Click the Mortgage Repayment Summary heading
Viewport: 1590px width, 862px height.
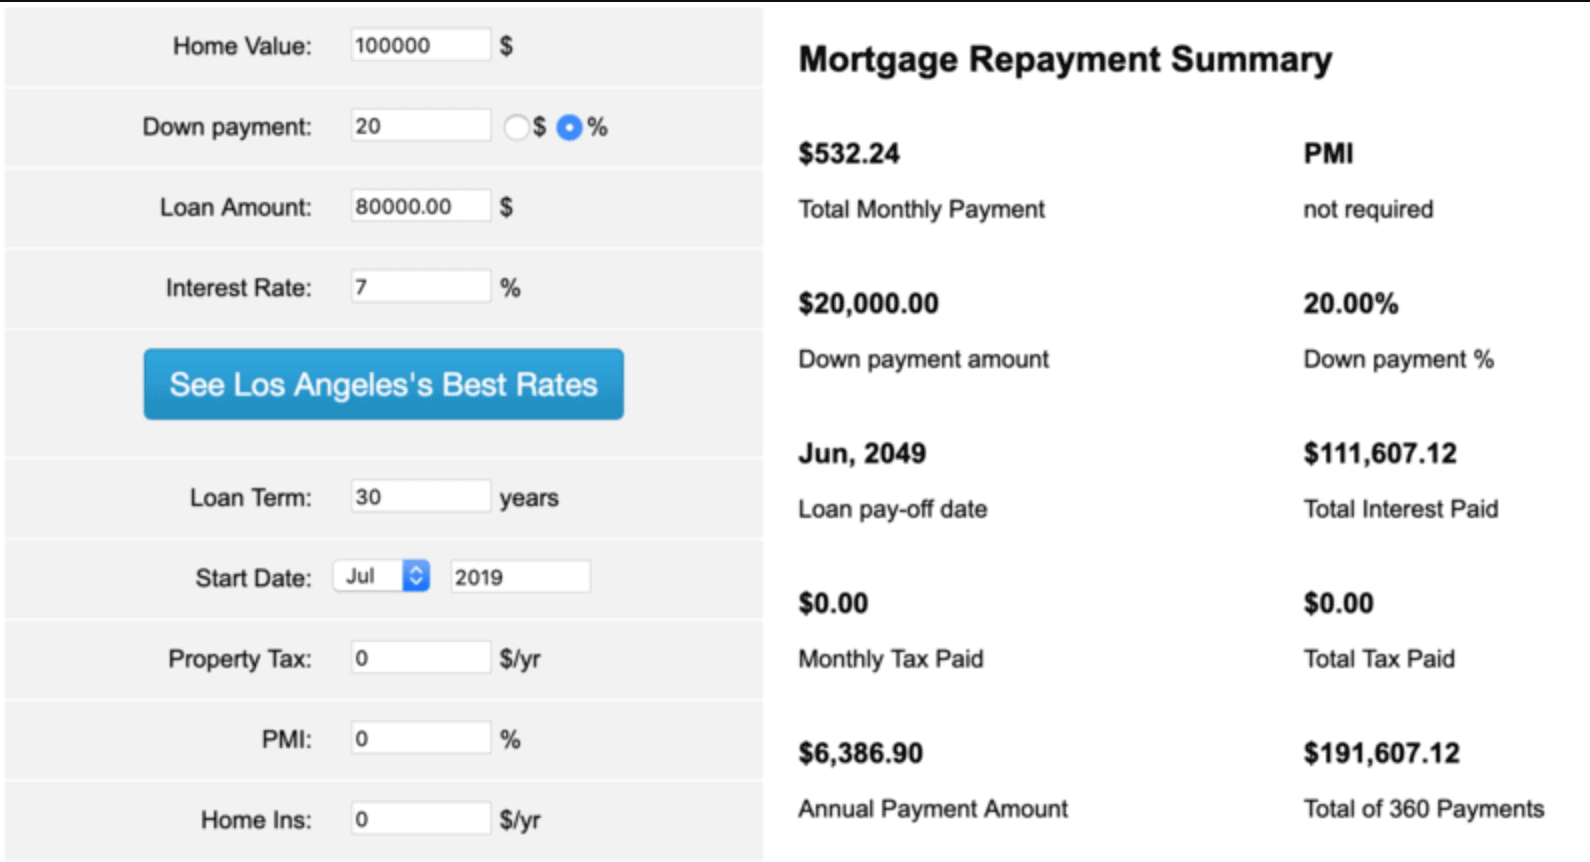pyautogui.click(x=1065, y=60)
